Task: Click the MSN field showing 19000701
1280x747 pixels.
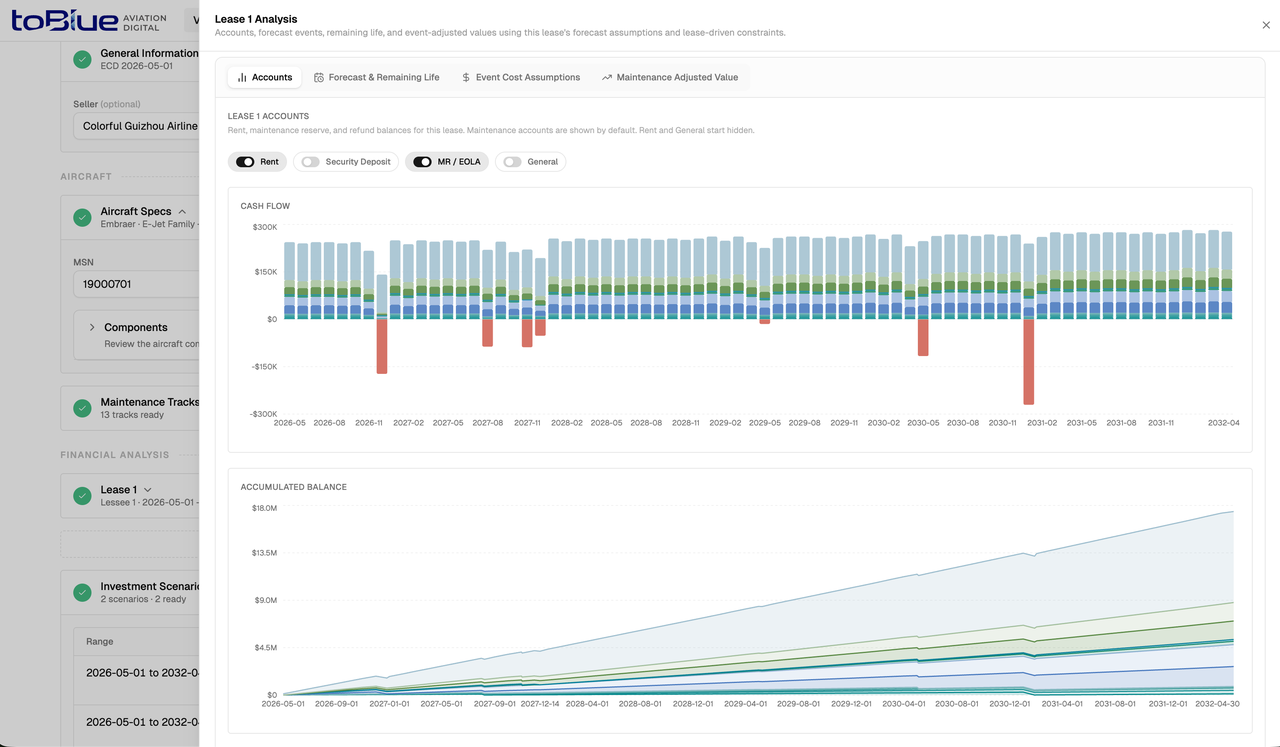Action: [x=136, y=284]
